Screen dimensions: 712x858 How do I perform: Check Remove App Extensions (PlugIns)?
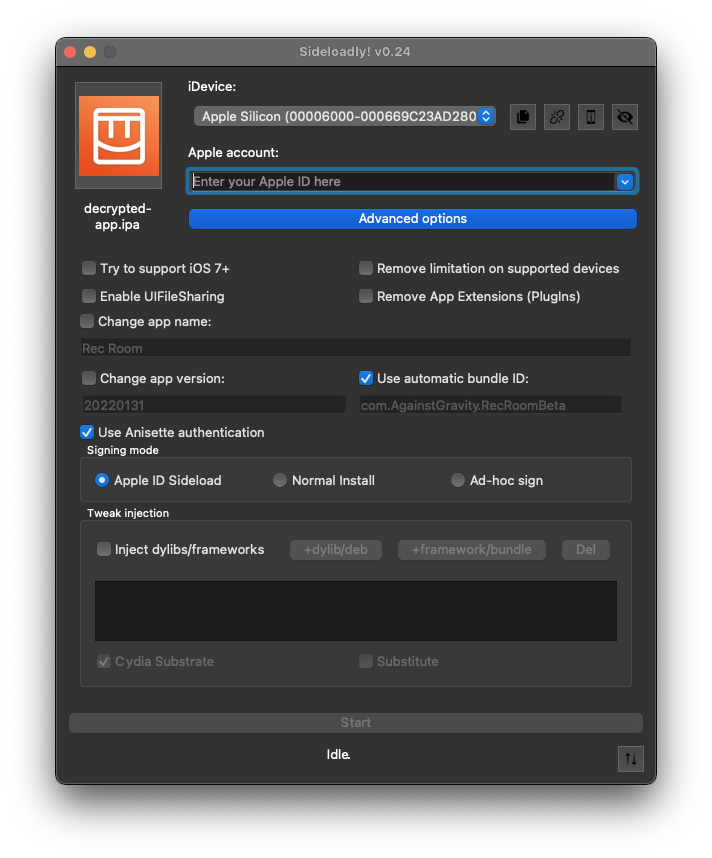tap(366, 297)
